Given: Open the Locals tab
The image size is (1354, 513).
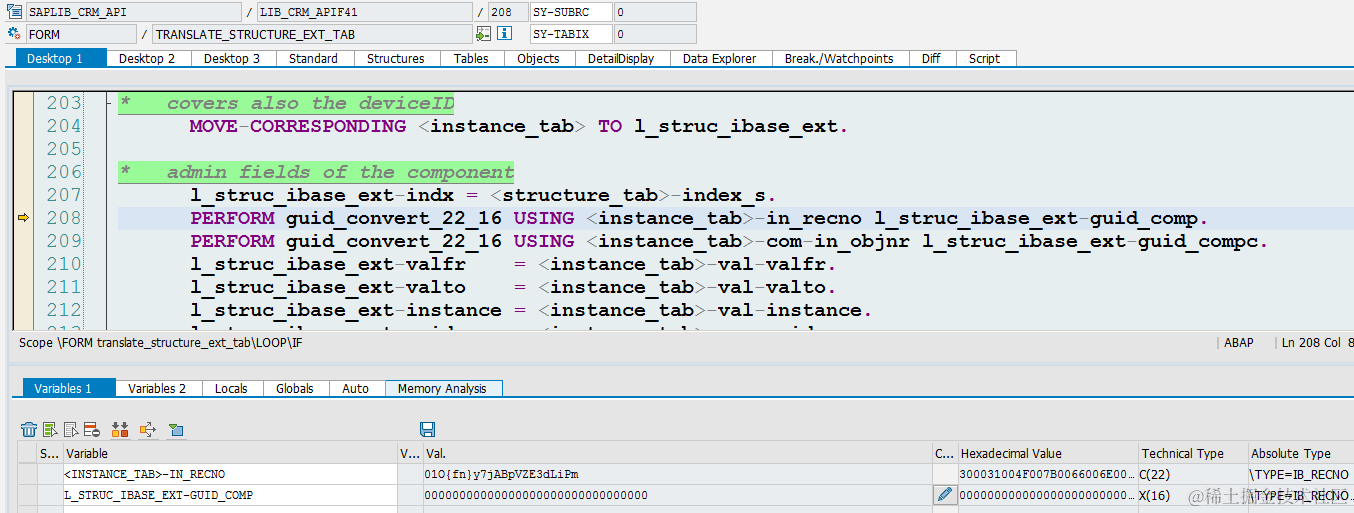Looking at the screenshot, I should pyautogui.click(x=231, y=388).
